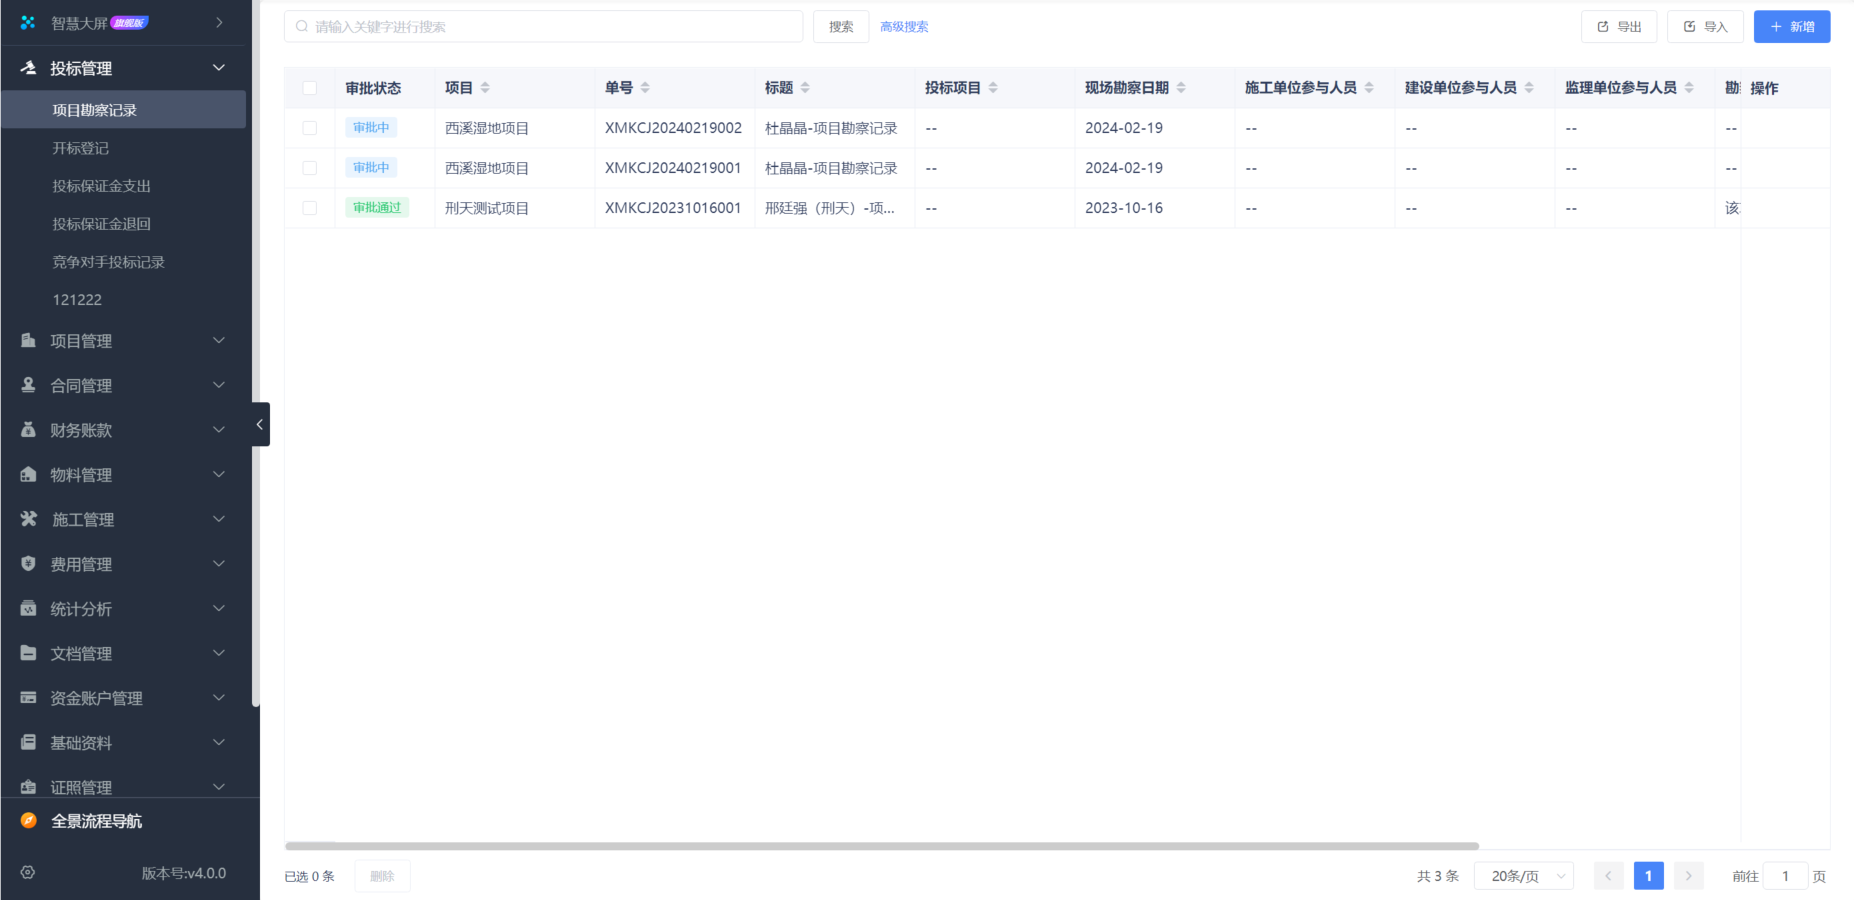Check the row for 刑天测试项目
This screenshot has width=1854, height=900.
point(310,208)
